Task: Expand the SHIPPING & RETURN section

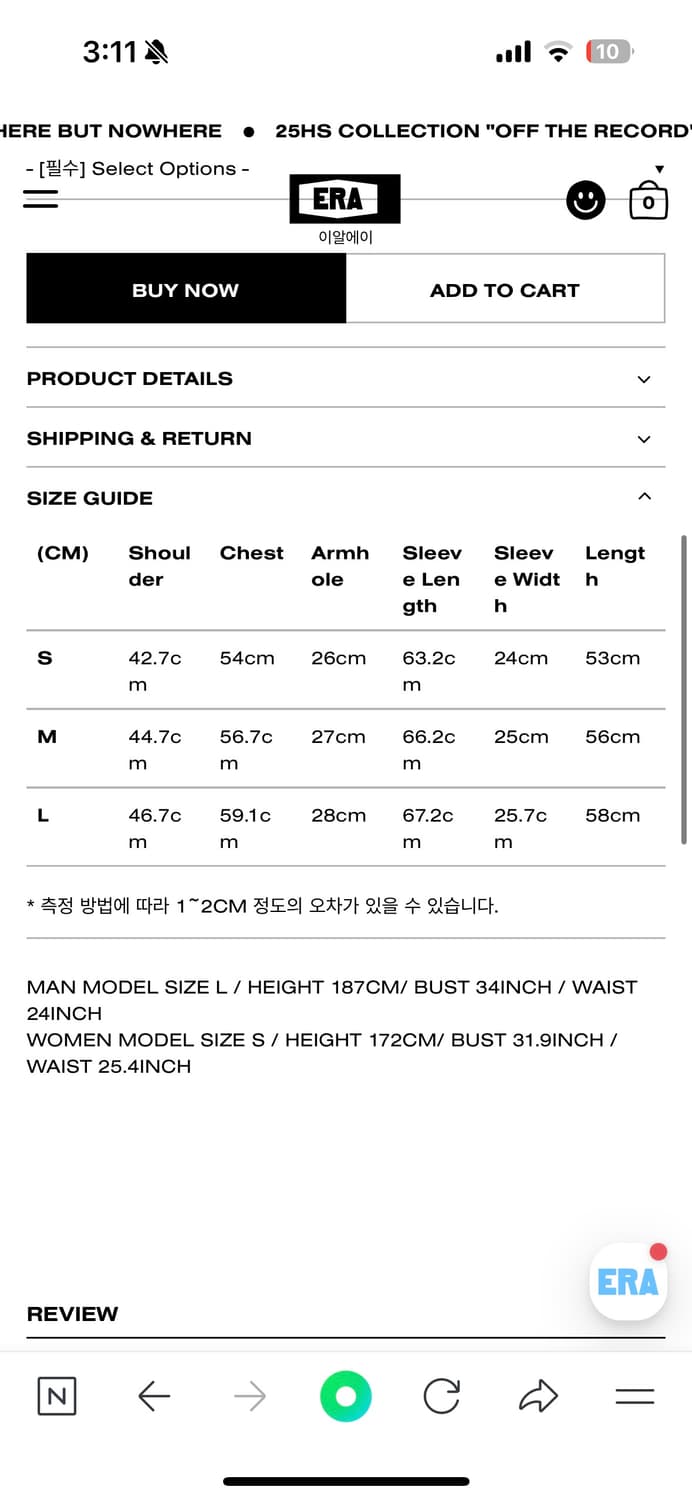Action: (x=345, y=438)
